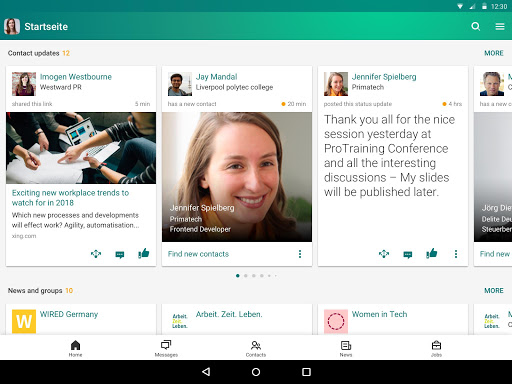Jump to second page indicator dot
Image resolution: width=512 pixels, height=384 pixels.
246,276
